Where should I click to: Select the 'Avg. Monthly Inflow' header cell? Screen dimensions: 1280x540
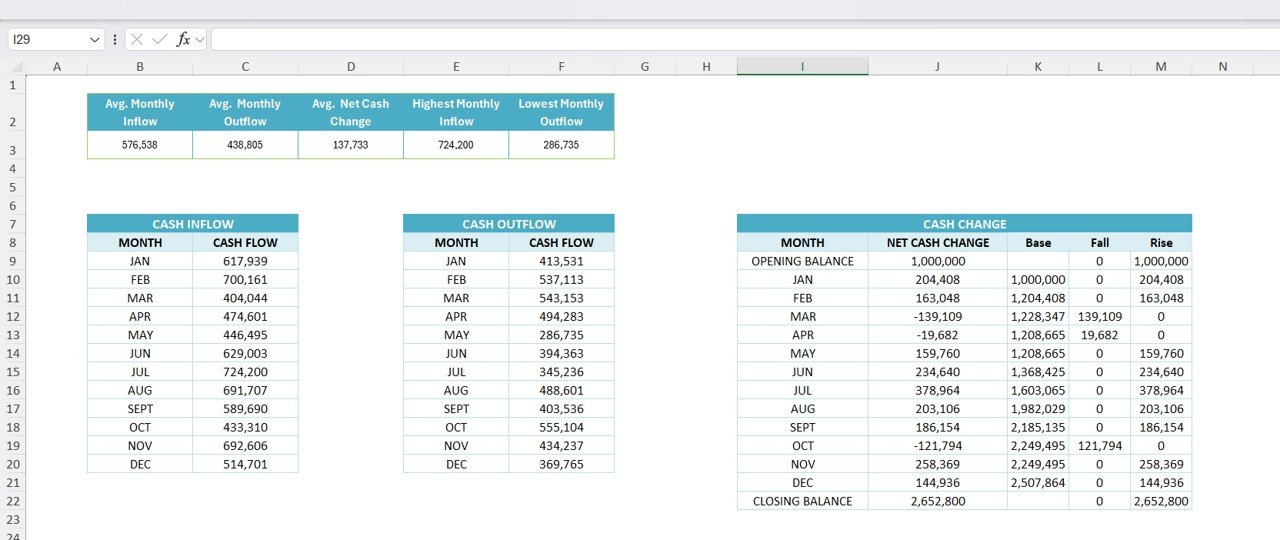[x=140, y=112]
